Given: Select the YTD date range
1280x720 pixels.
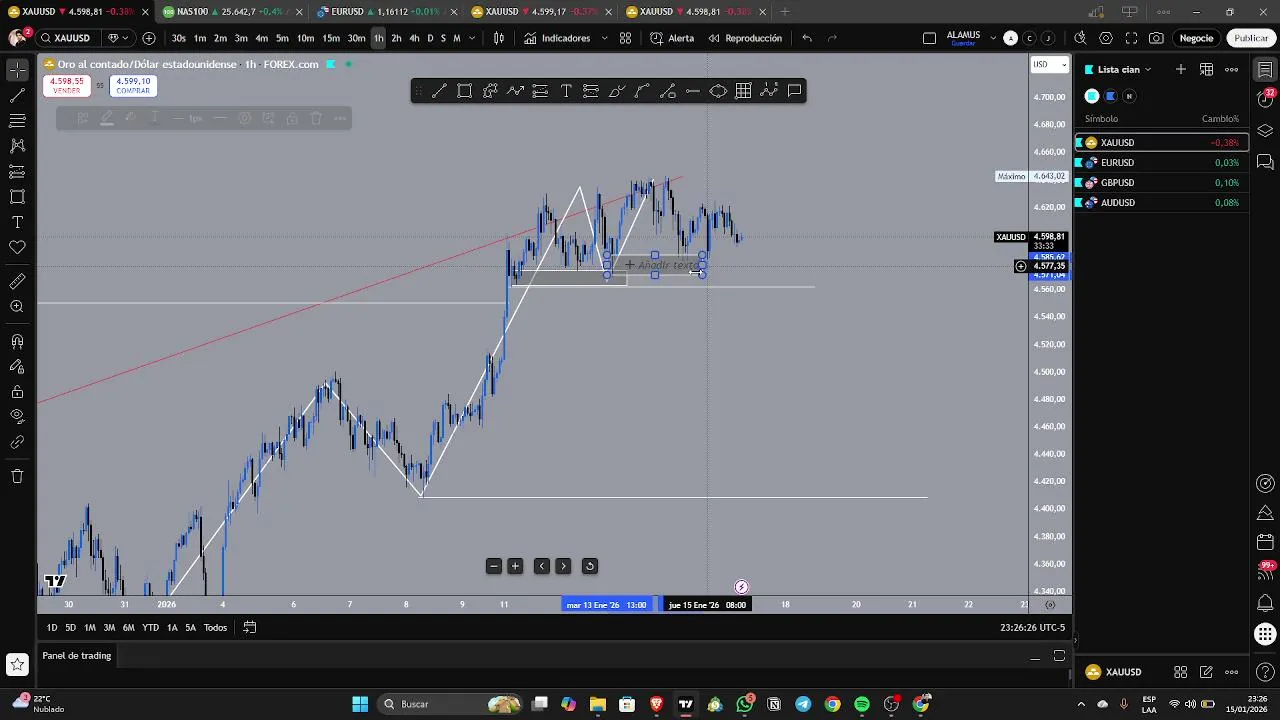Looking at the screenshot, I should (x=150, y=627).
